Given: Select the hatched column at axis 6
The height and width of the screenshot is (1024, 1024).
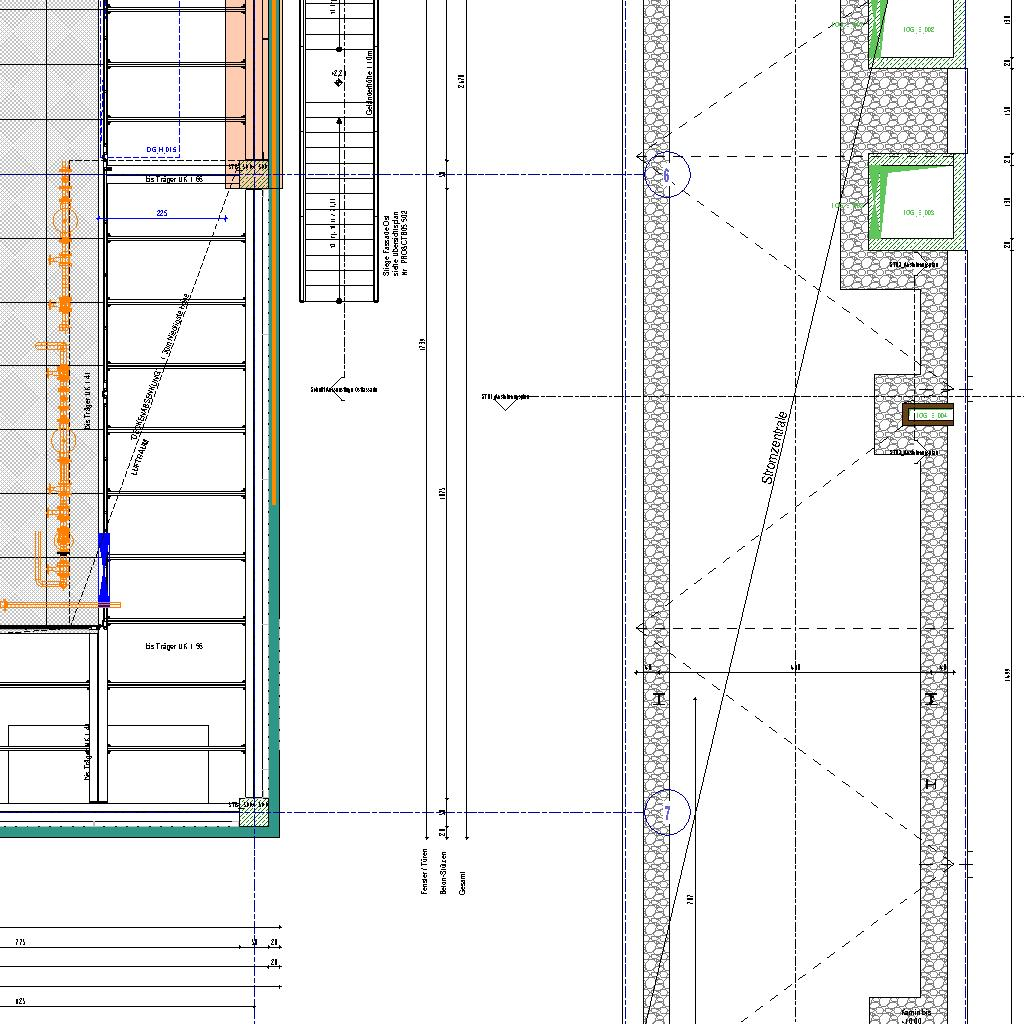Looking at the screenshot, I should pyautogui.click(x=252, y=175).
